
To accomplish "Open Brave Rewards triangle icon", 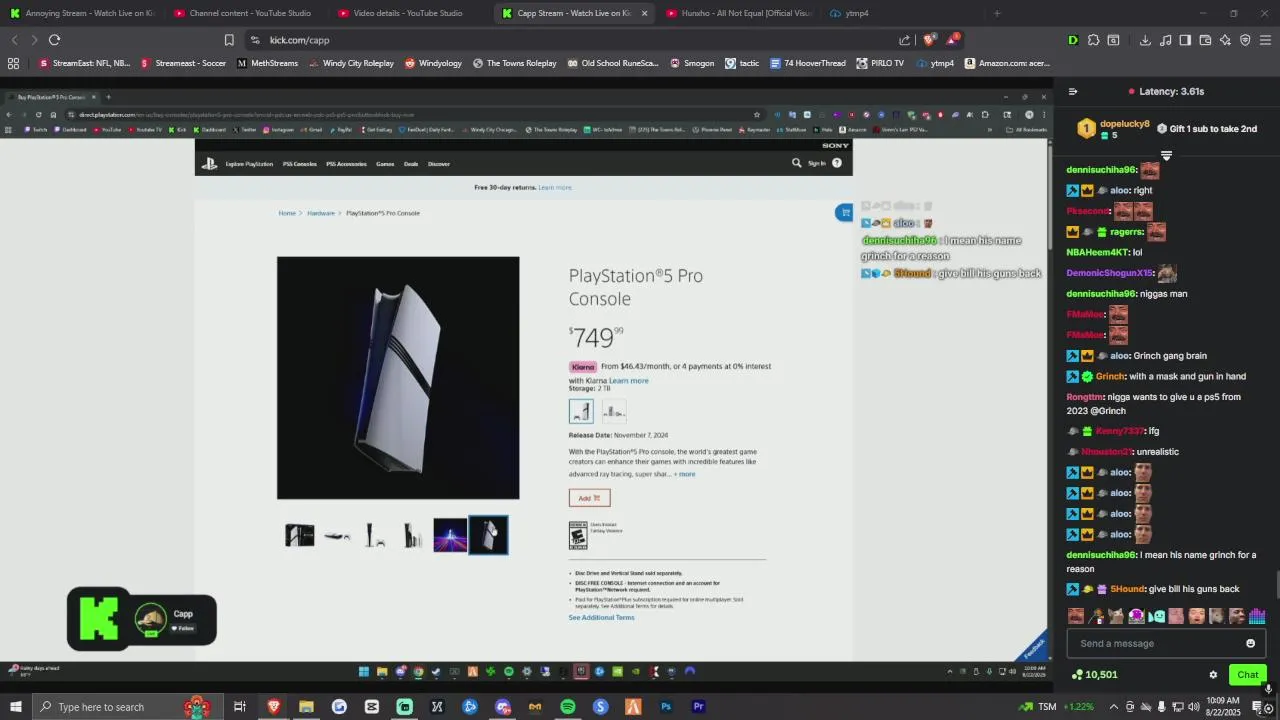I will [953, 40].
